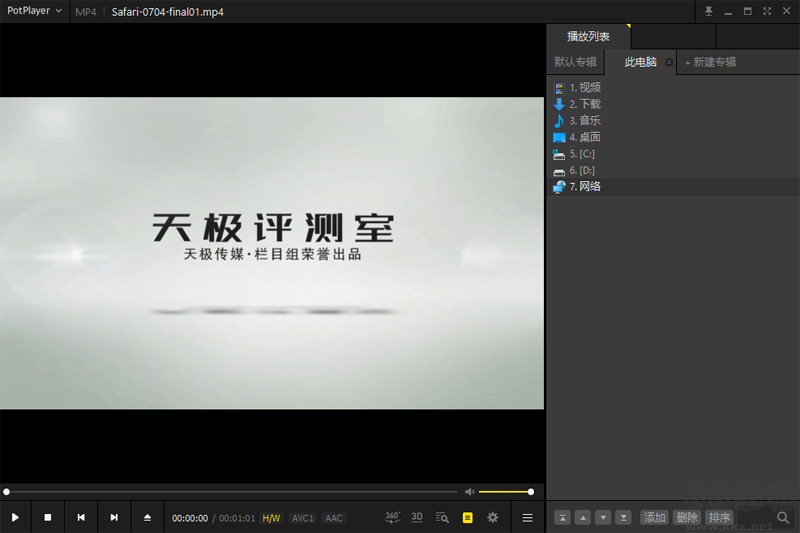Move playlist item down
The height and width of the screenshot is (533, 800).
tap(603, 518)
